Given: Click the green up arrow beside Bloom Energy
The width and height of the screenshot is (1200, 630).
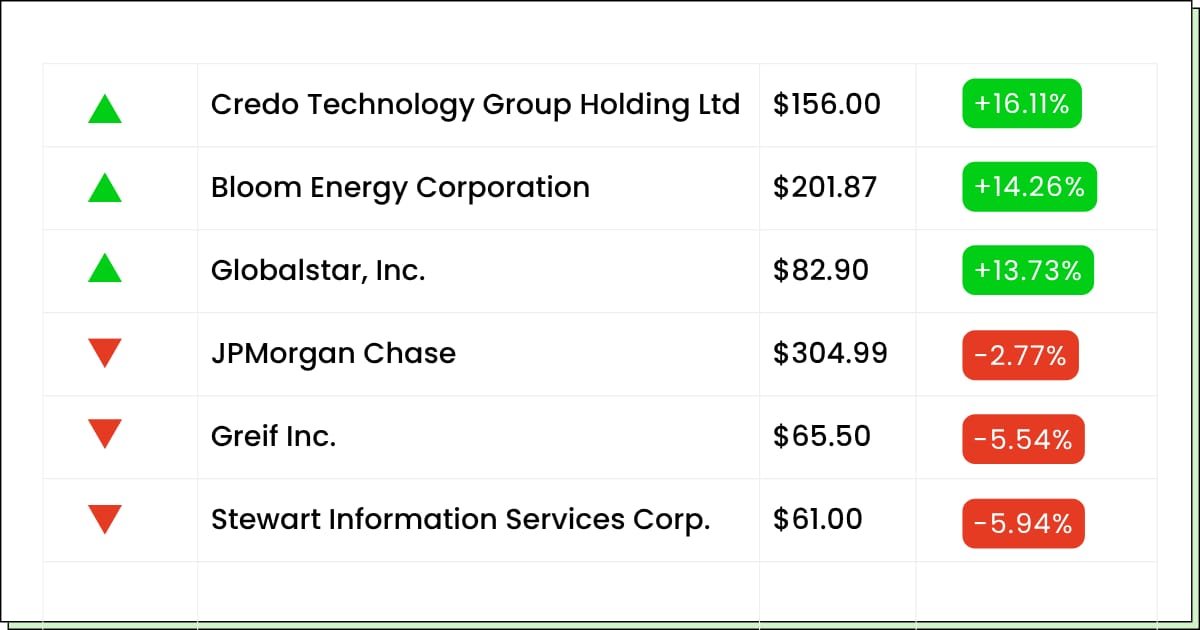Looking at the screenshot, I should tap(105, 187).
